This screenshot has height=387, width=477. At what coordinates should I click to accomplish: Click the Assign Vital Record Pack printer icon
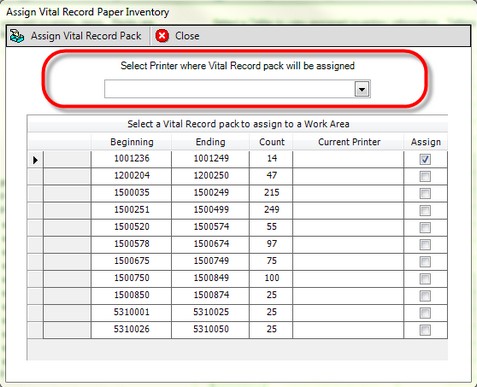click(17, 36)
